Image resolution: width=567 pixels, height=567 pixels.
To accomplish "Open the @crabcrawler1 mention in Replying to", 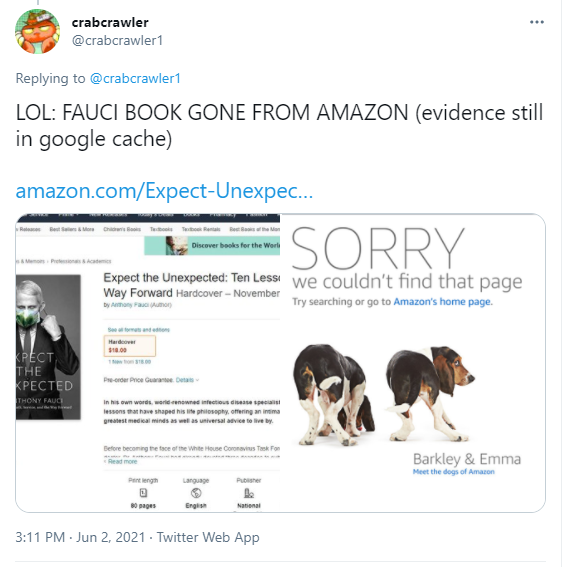I will click(x=135, y=78).
